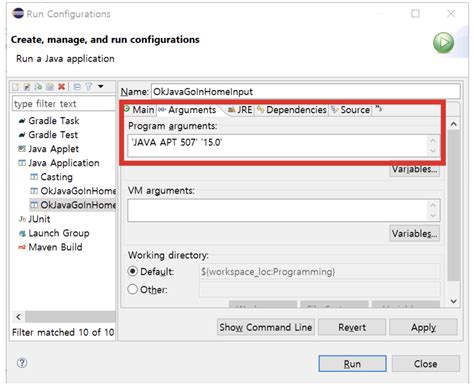Focus the type filter text field
Viewport: 474px width, 387px height.
pyautogui.click(x=63, y=104)
